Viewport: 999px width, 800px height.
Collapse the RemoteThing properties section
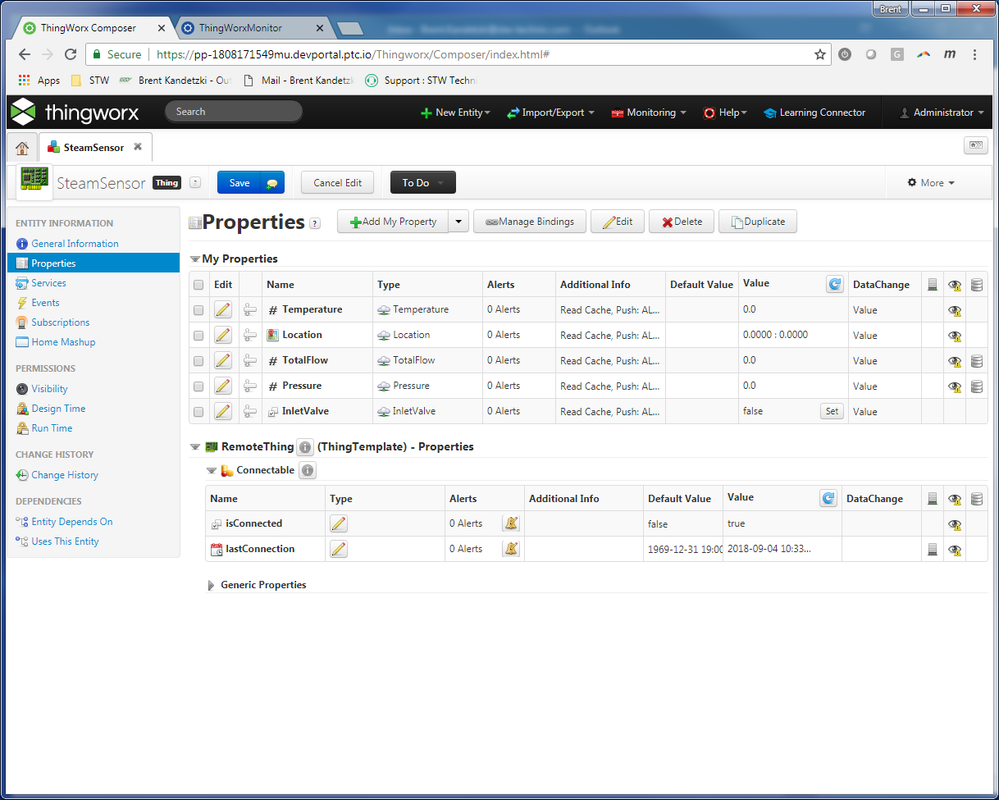pyautogui.click(x=195, y=447)
